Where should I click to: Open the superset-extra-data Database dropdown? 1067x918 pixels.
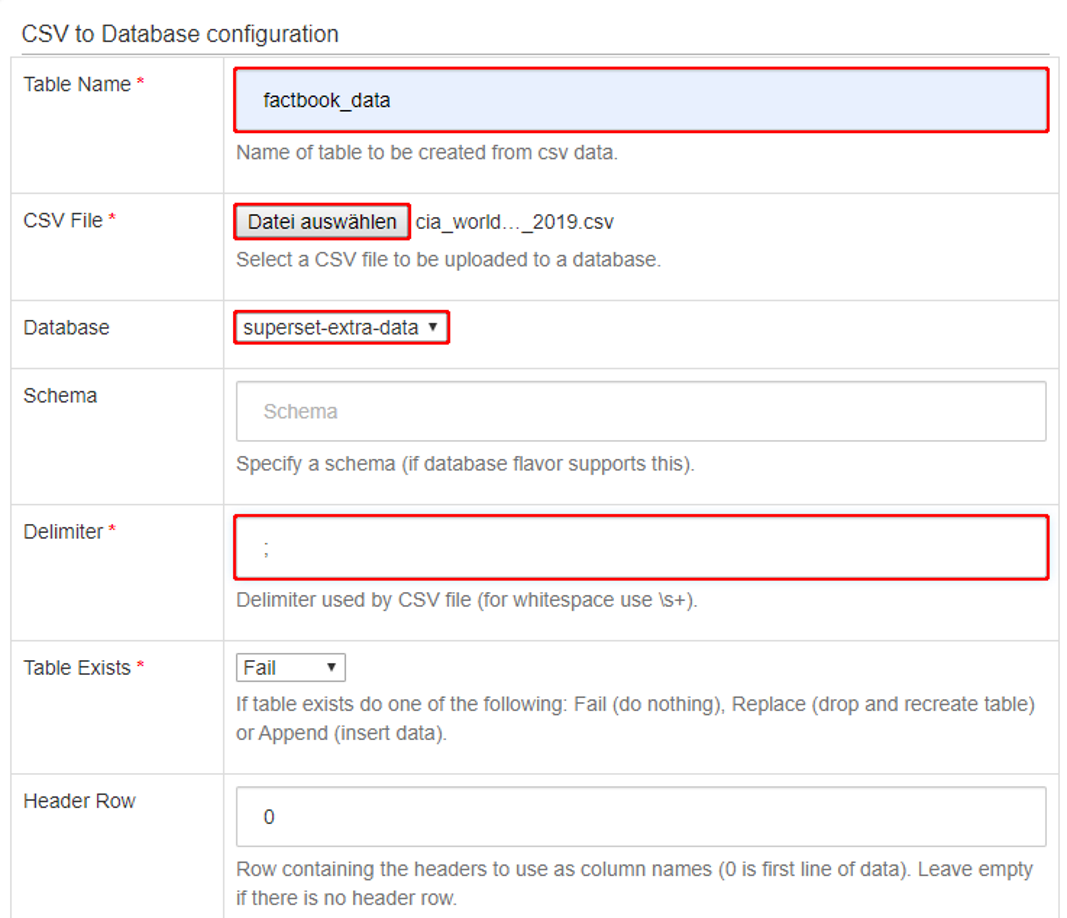(x=341, y=327)
